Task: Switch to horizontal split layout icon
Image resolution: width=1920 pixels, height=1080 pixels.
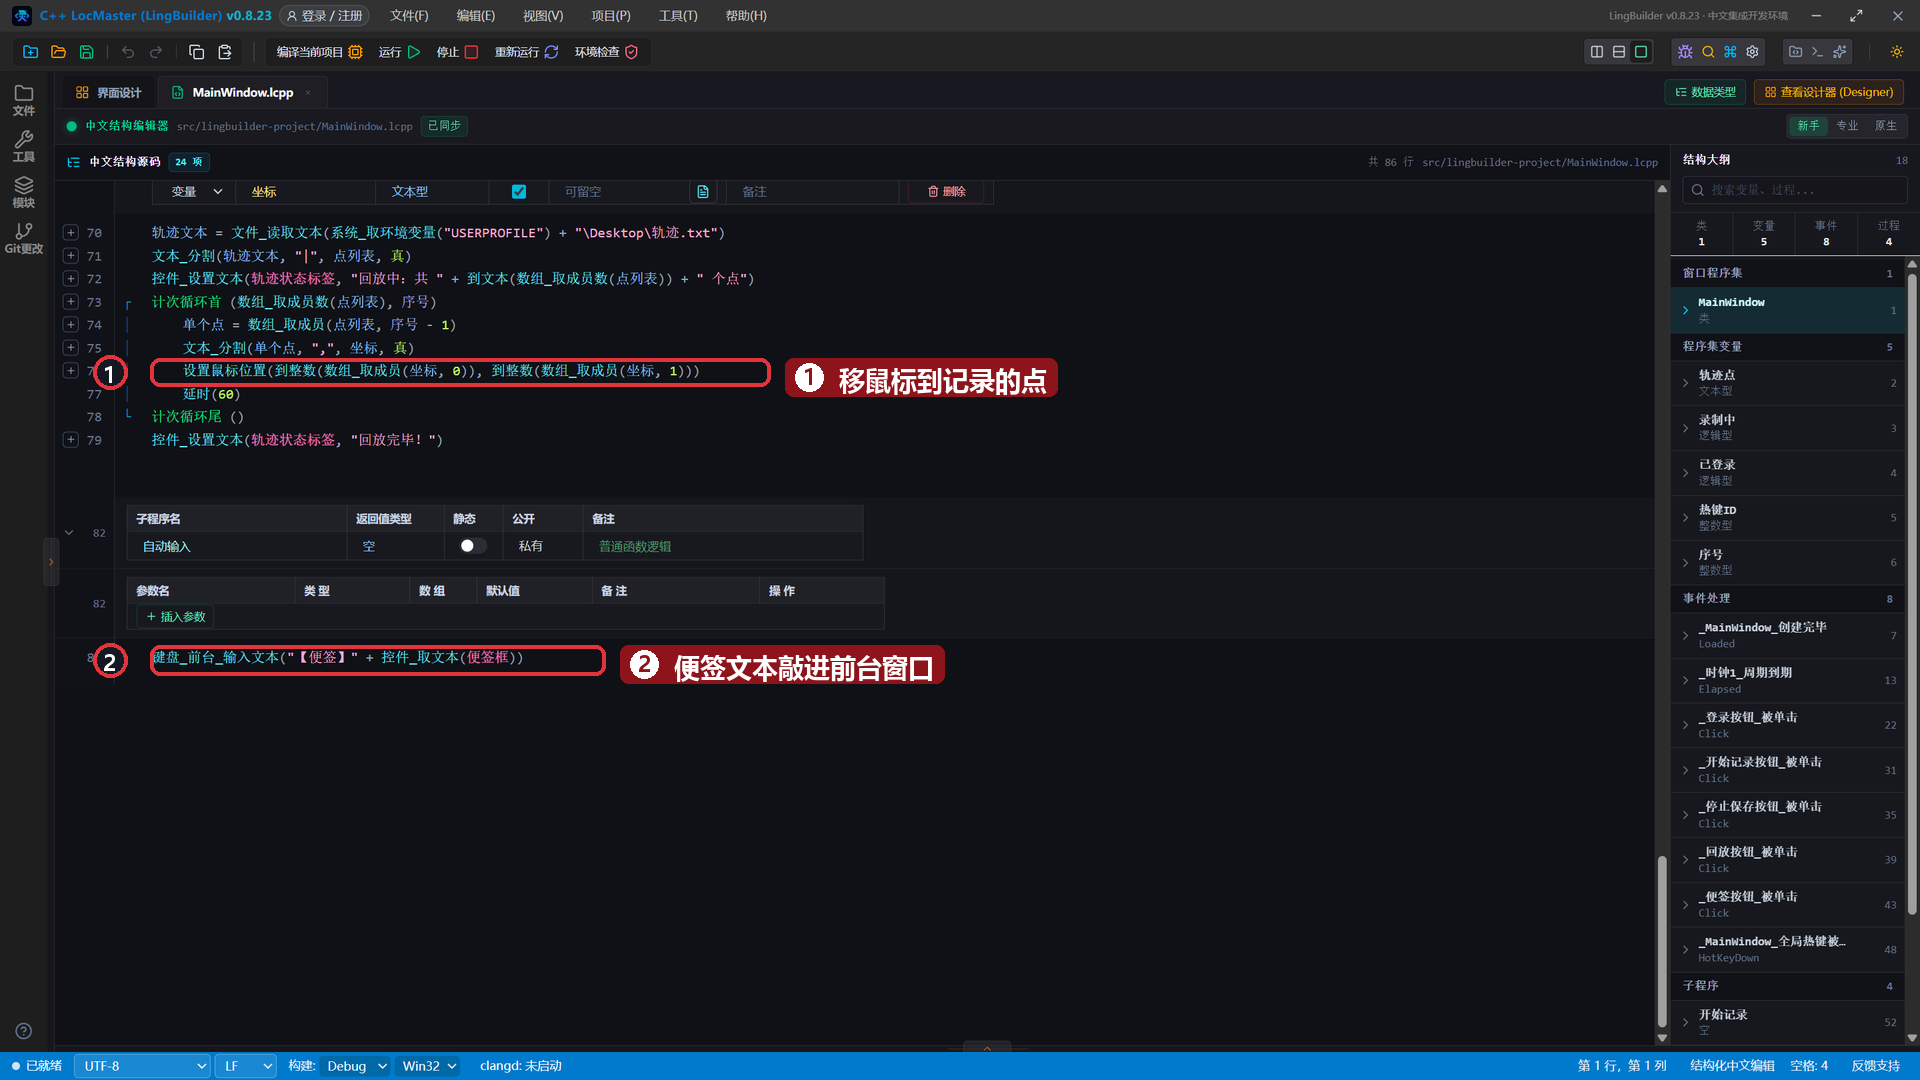Action: pos(1619,52)
